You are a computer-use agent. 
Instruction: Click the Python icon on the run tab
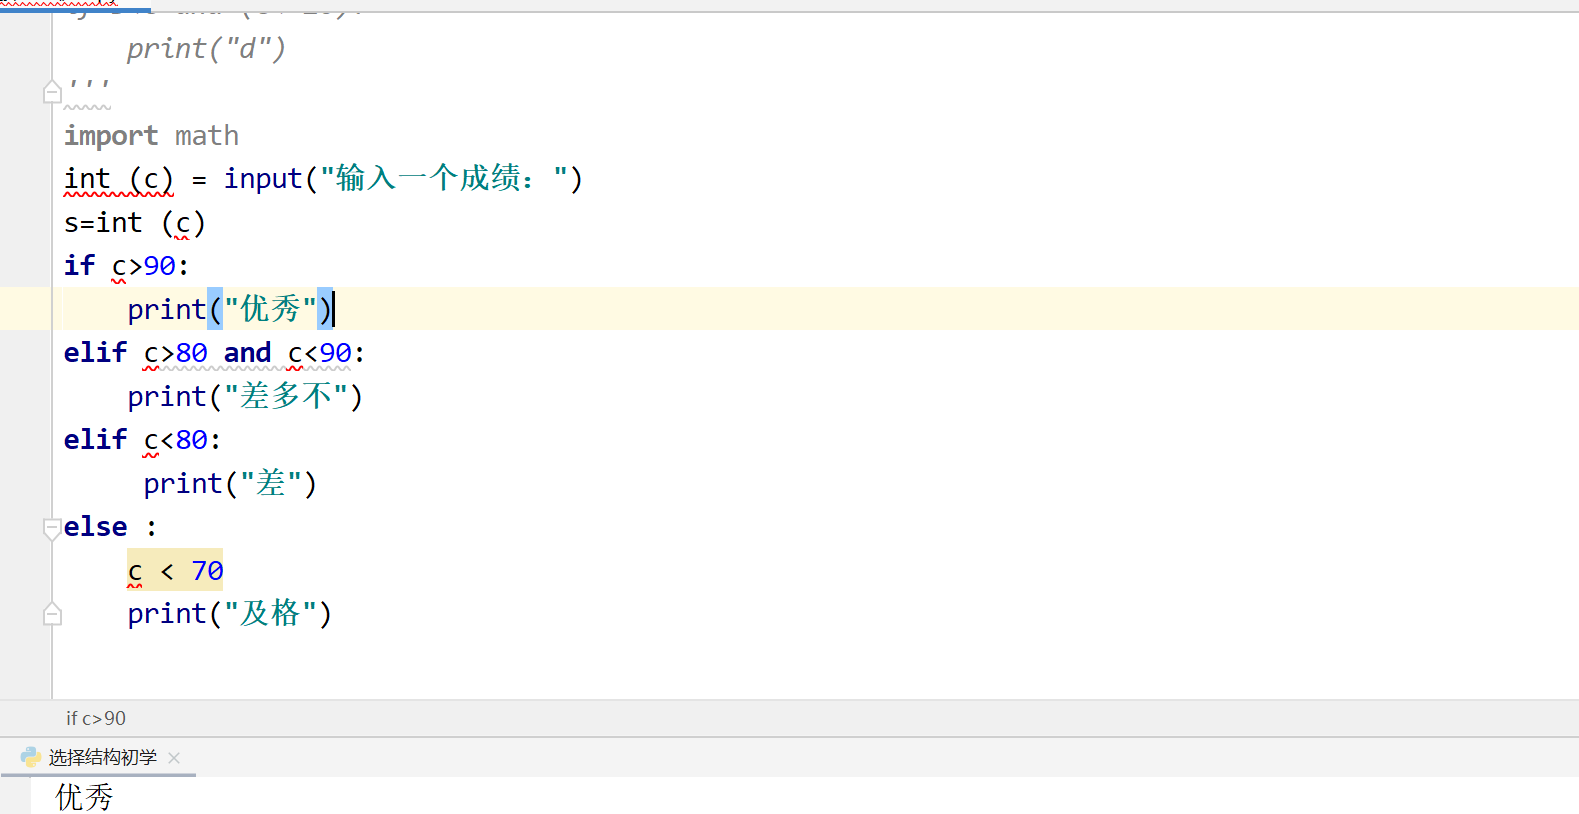(31, 757)
